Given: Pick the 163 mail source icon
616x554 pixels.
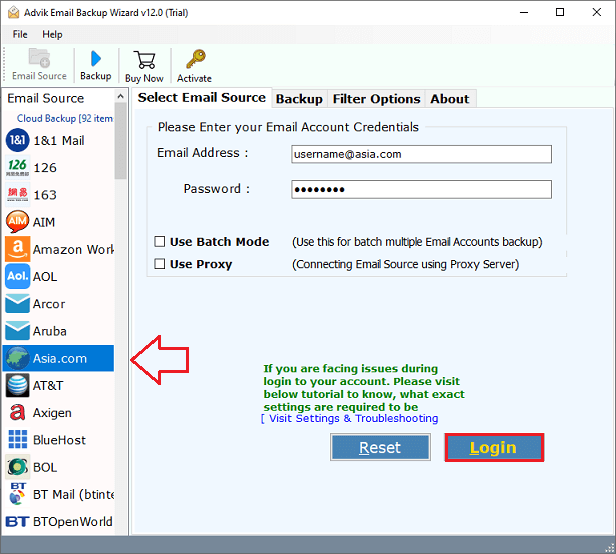Looking at the screenshot, I should click(x=17, y=194).
